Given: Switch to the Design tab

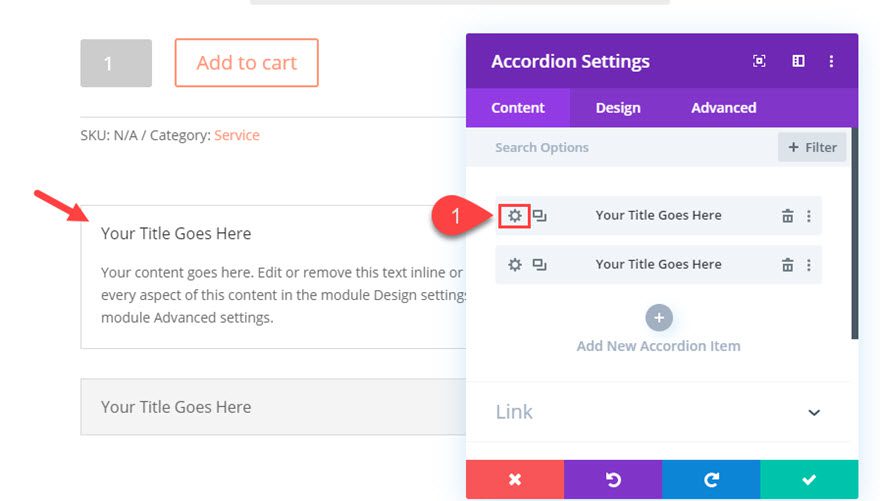Looking at the screenshot, I should [618, 108].
